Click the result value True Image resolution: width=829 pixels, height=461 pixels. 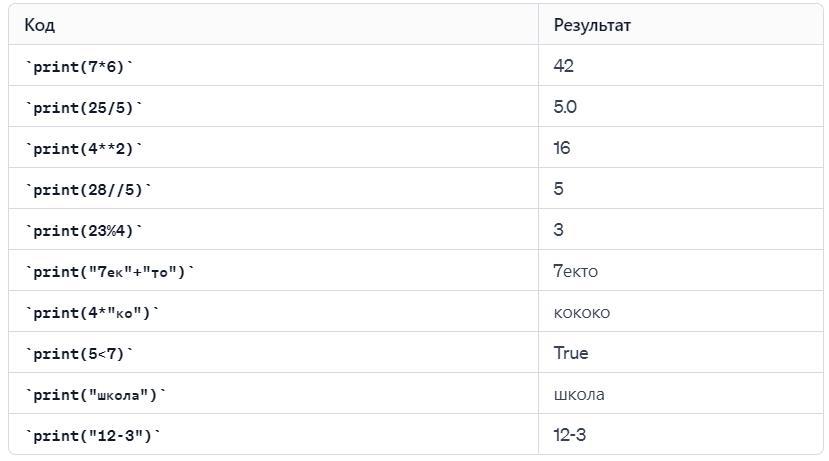pyautogui.click(x=571, y=353)
